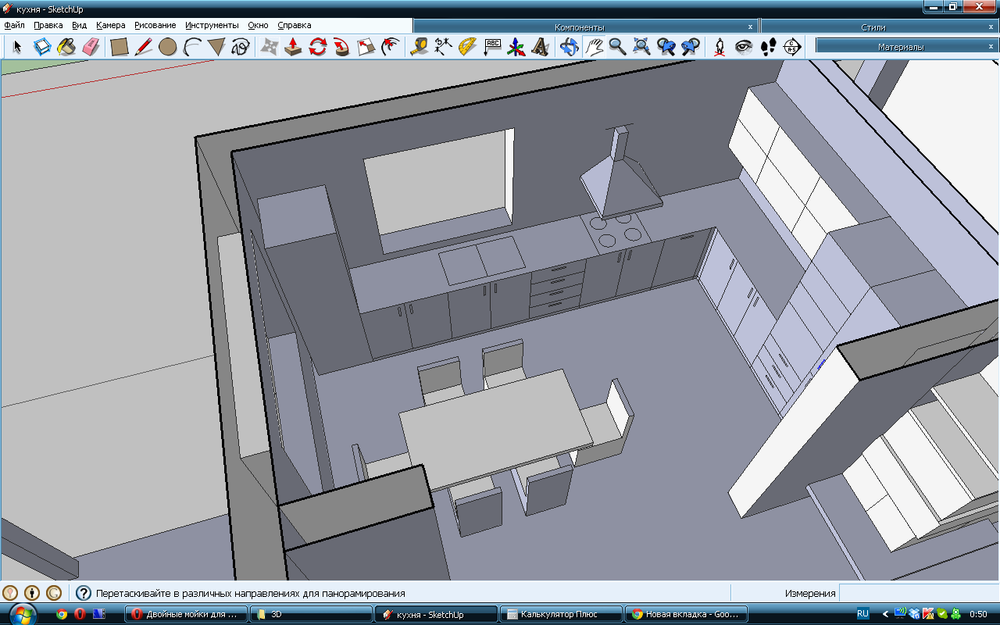
Task: Open the Камера menu
Action: tap(110, 25)
